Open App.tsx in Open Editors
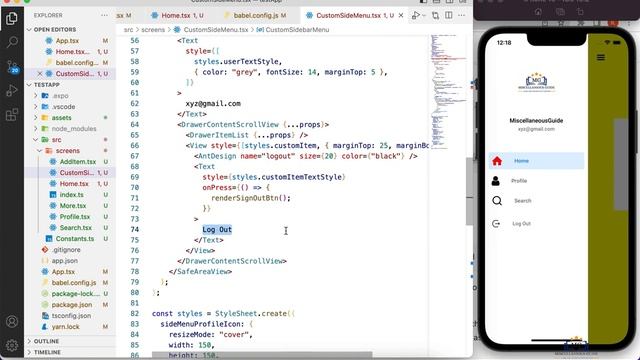Viewport: 640px width, 360px height. [x=67, y=40]
